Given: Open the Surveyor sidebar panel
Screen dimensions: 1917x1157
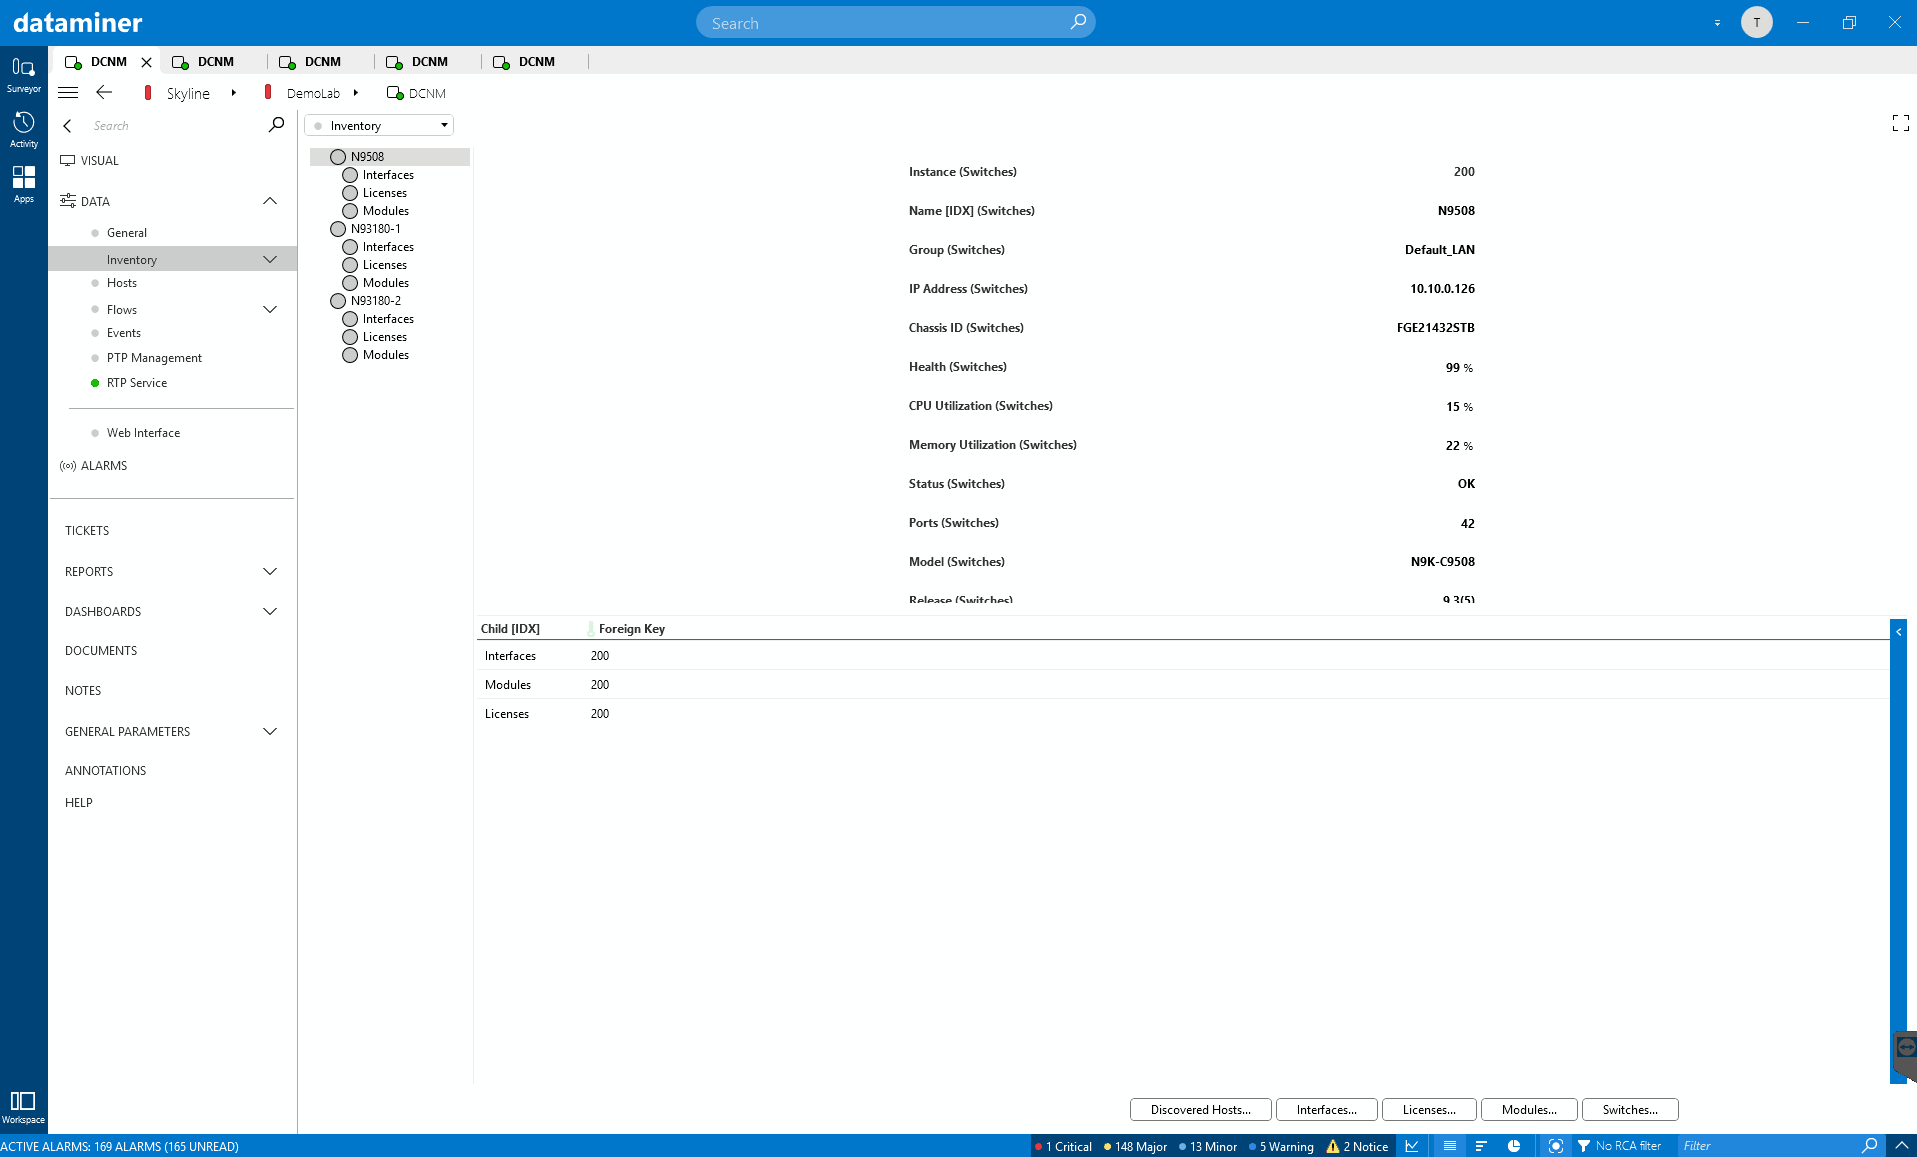Looking at the screenshot, I should pos(23,75).
